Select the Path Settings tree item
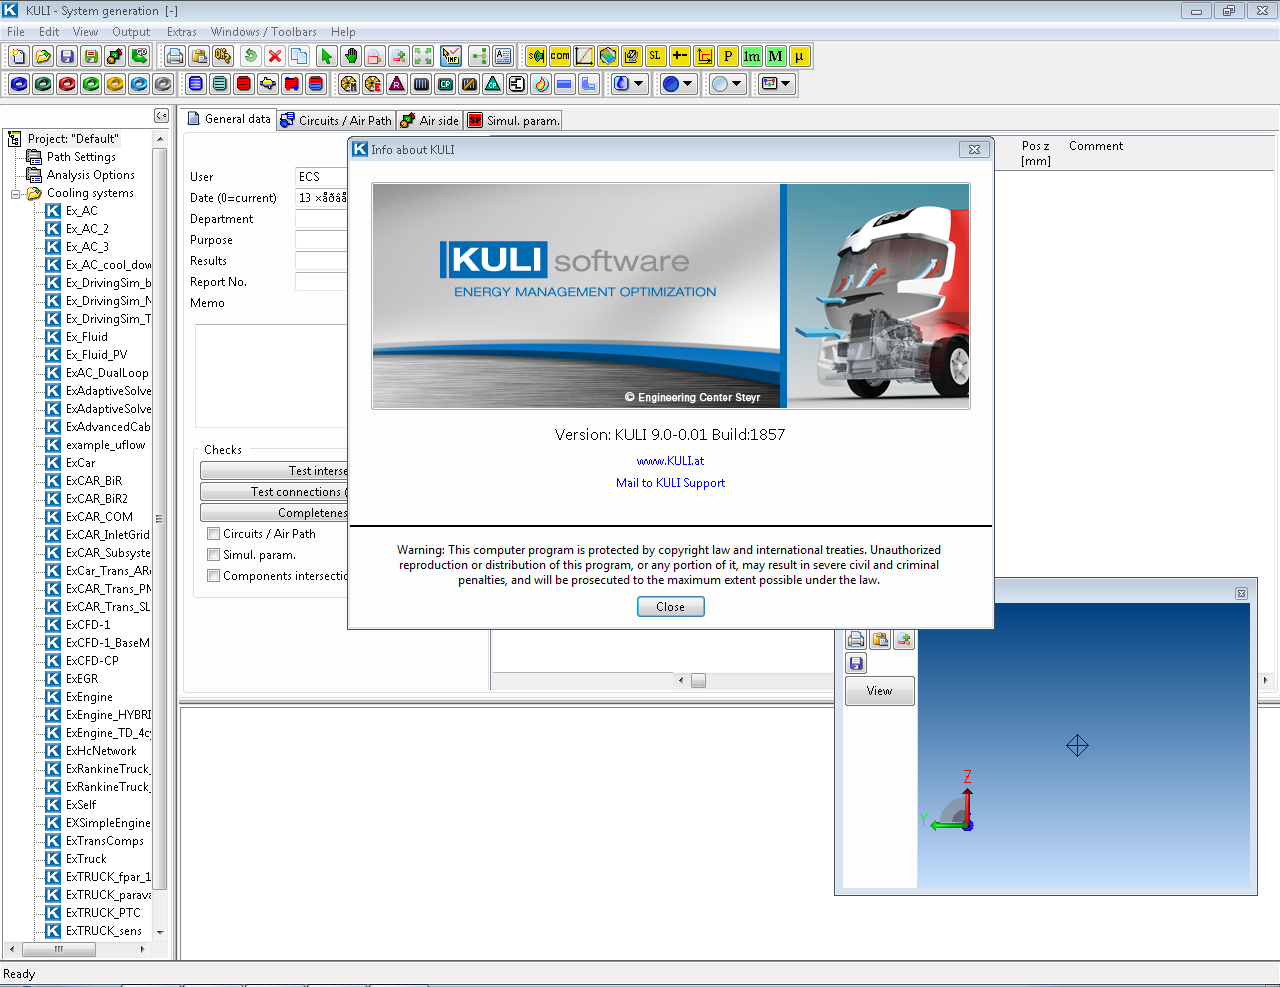The width and height of the screenshot is (1280, 987). tap(80, 157)
